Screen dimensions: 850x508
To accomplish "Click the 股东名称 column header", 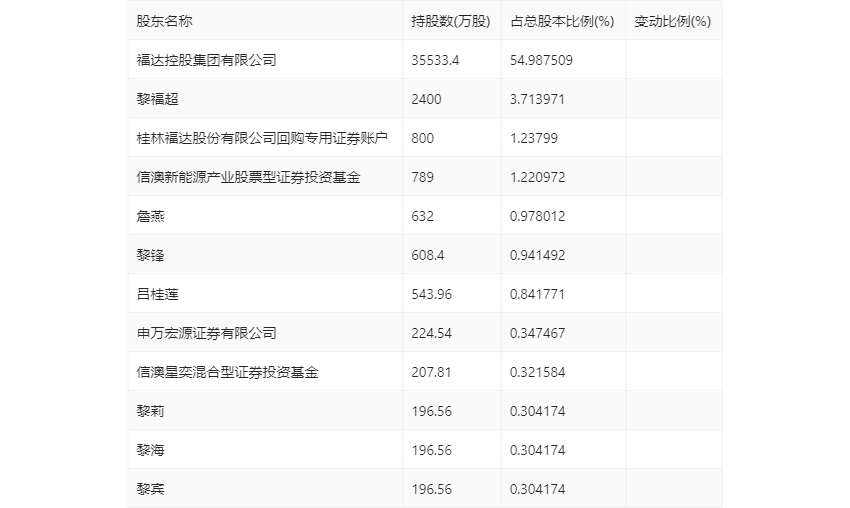I will pyautogui.click(x=164, y=21).
